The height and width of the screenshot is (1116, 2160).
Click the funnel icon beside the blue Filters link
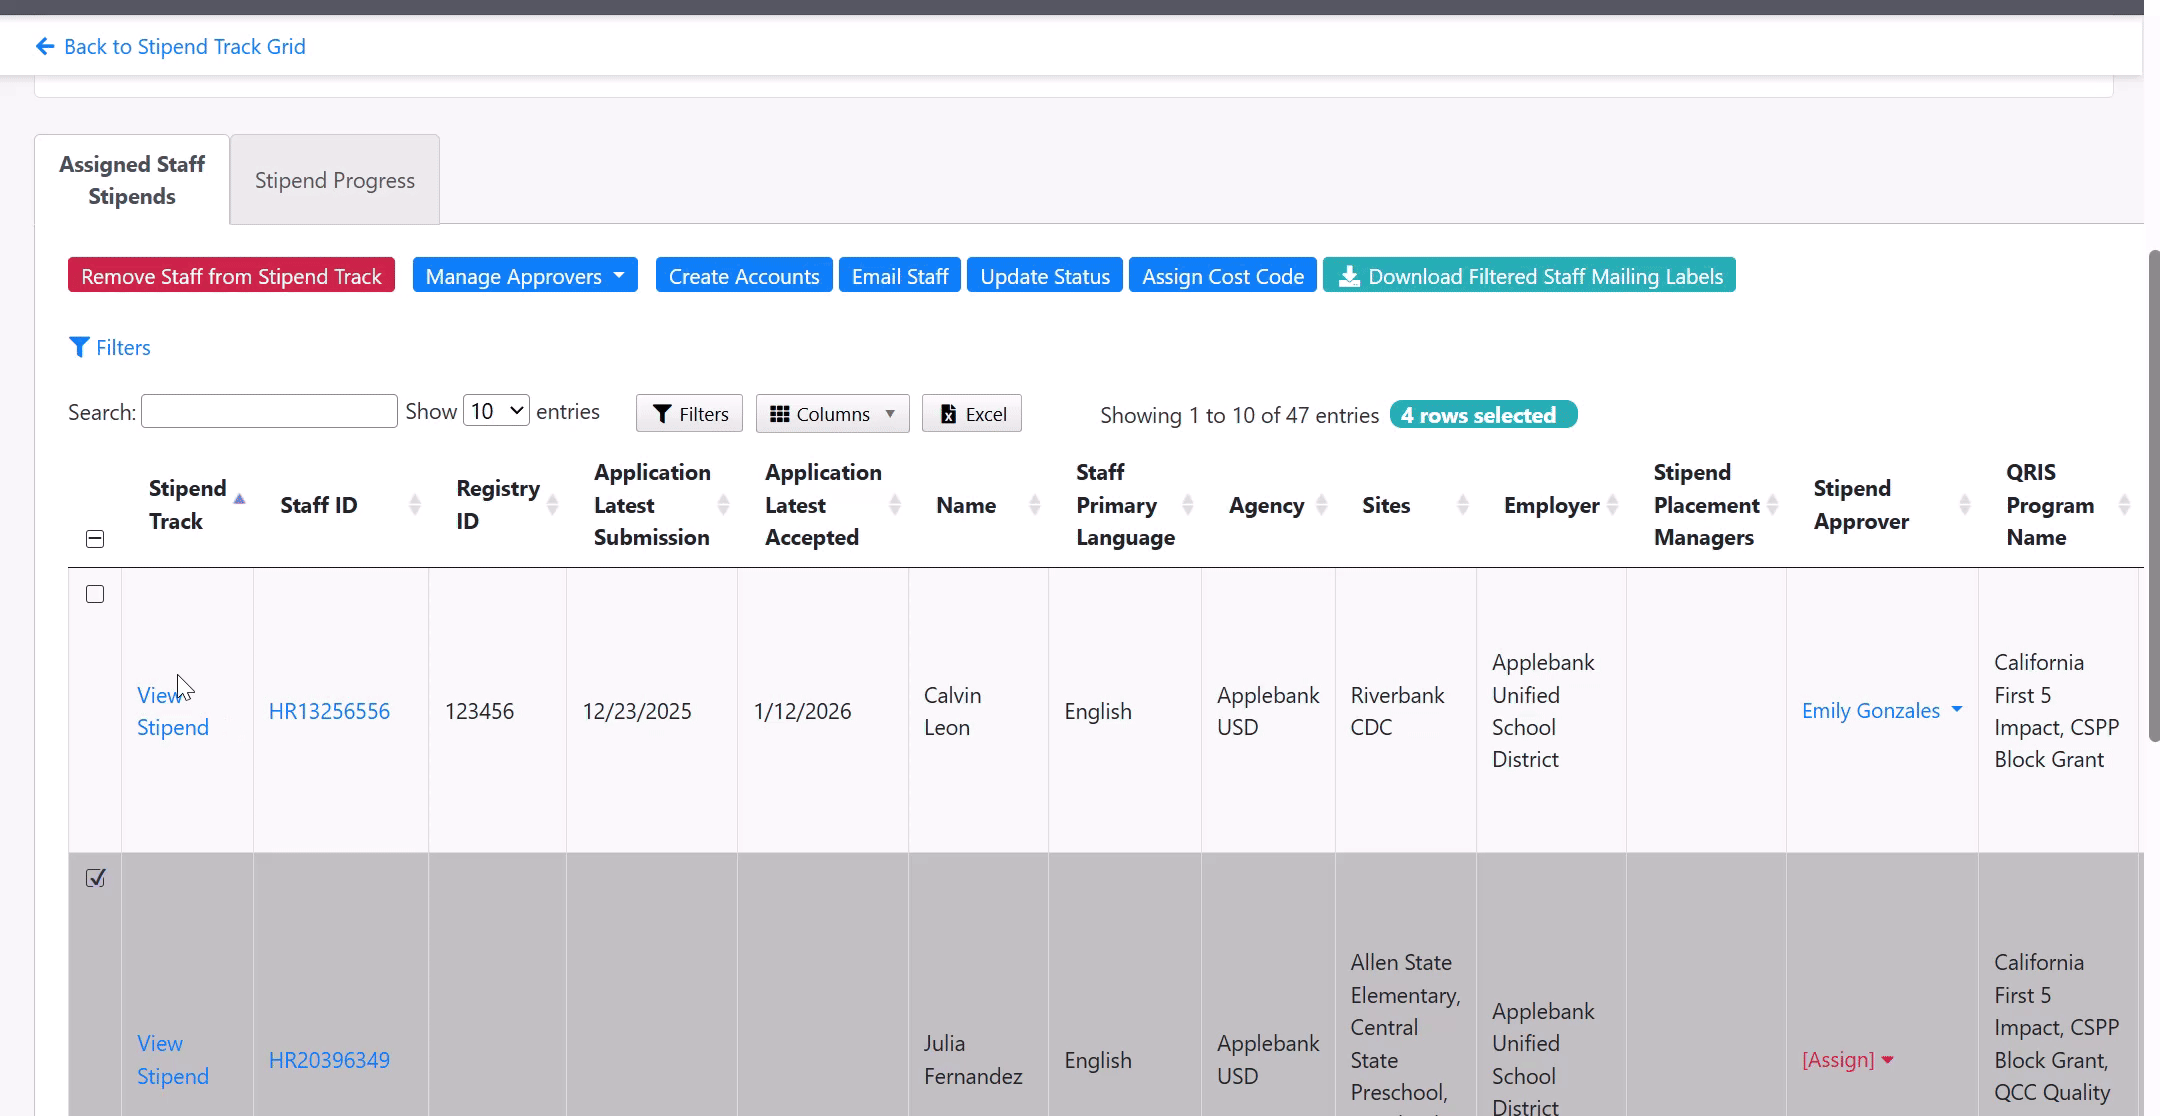tap(79, 347)
